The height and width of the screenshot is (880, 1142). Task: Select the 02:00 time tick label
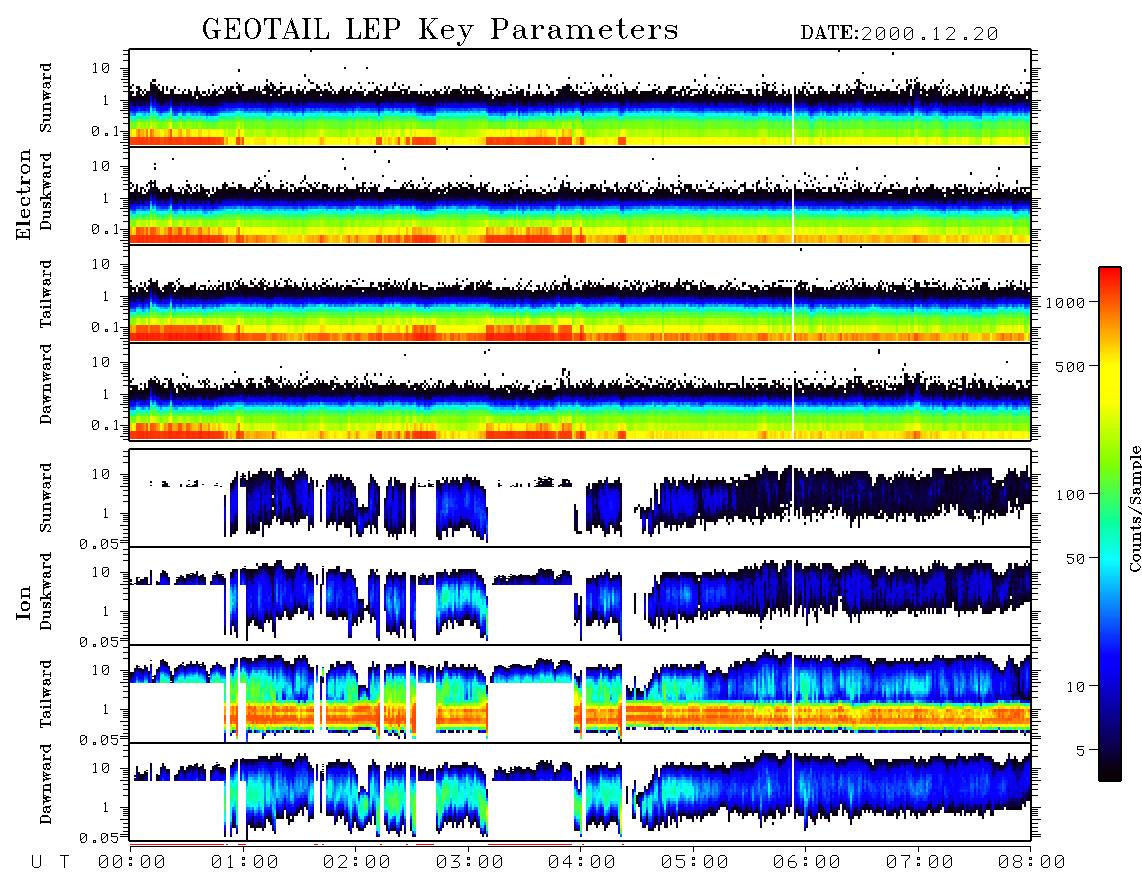pyautogui.click(x=357, y=863)
